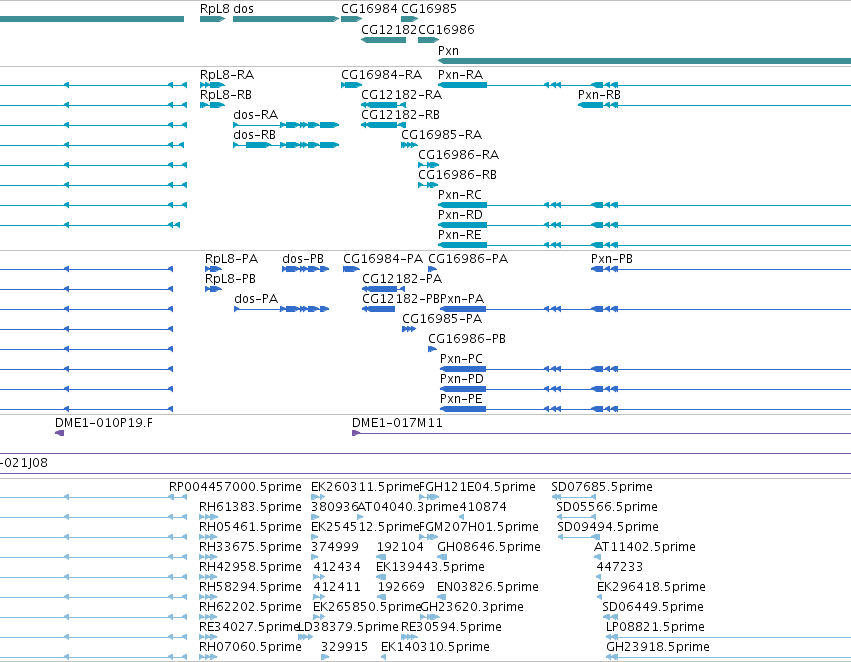
Task: Open protein Pxn-PA label
Action: 462,299
